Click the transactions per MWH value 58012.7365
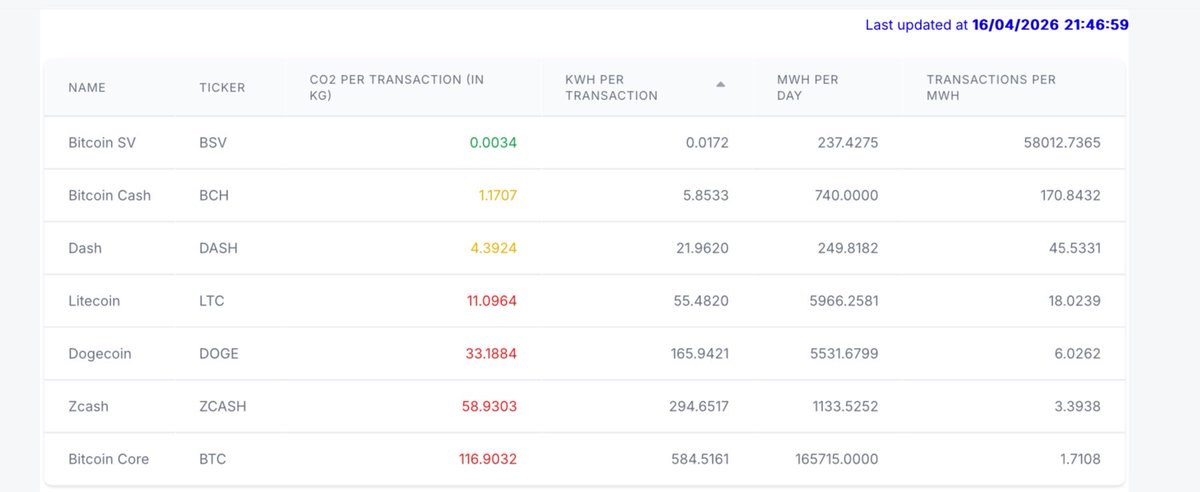Viewport: 1200px width, 492px height. (1062, 143)
